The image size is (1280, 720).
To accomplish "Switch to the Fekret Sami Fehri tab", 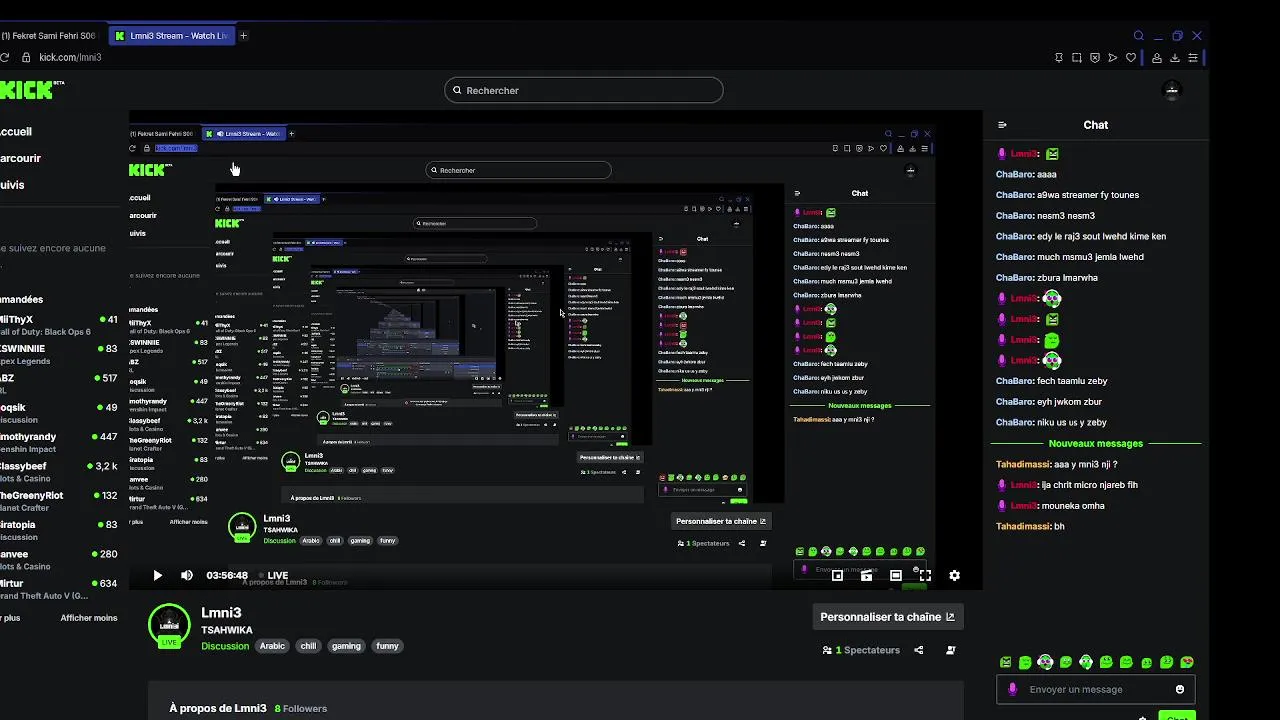I will point(50,36).
